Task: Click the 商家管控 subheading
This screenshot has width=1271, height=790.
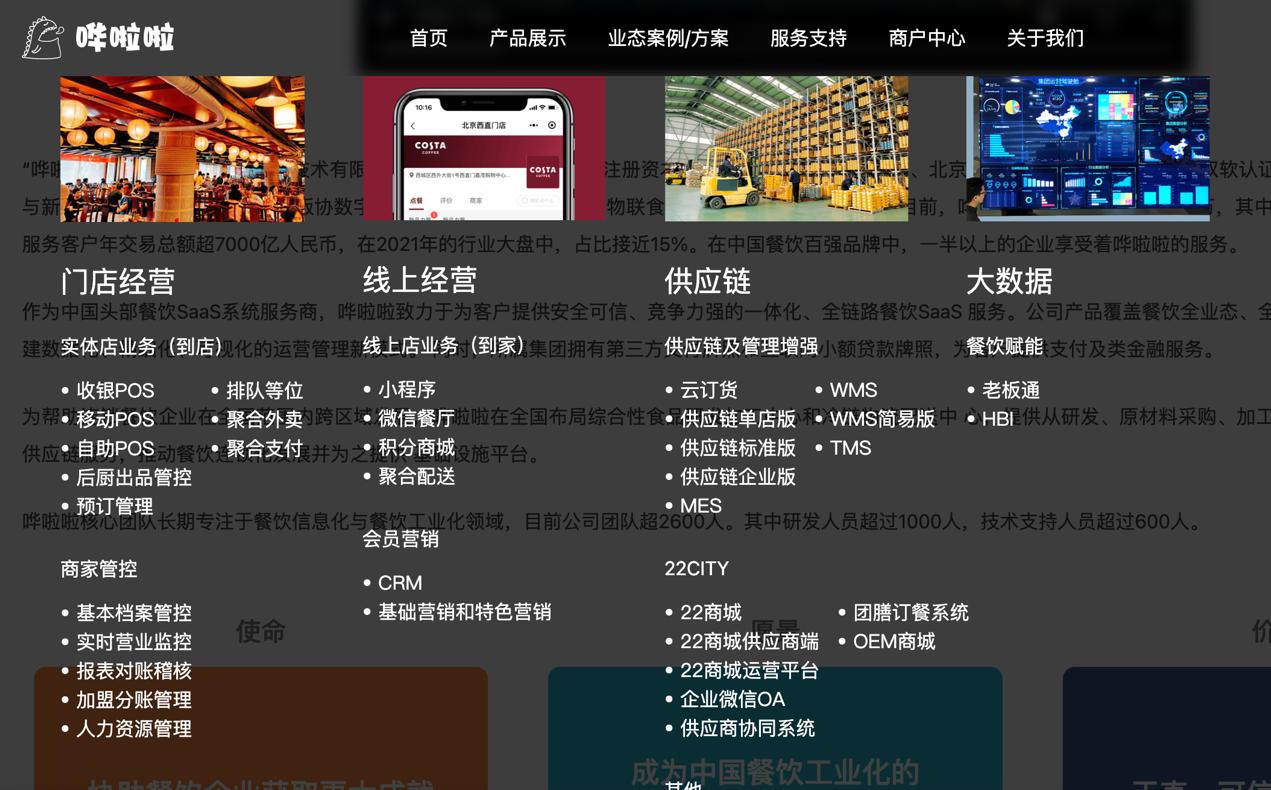Action: pos(99,568)
